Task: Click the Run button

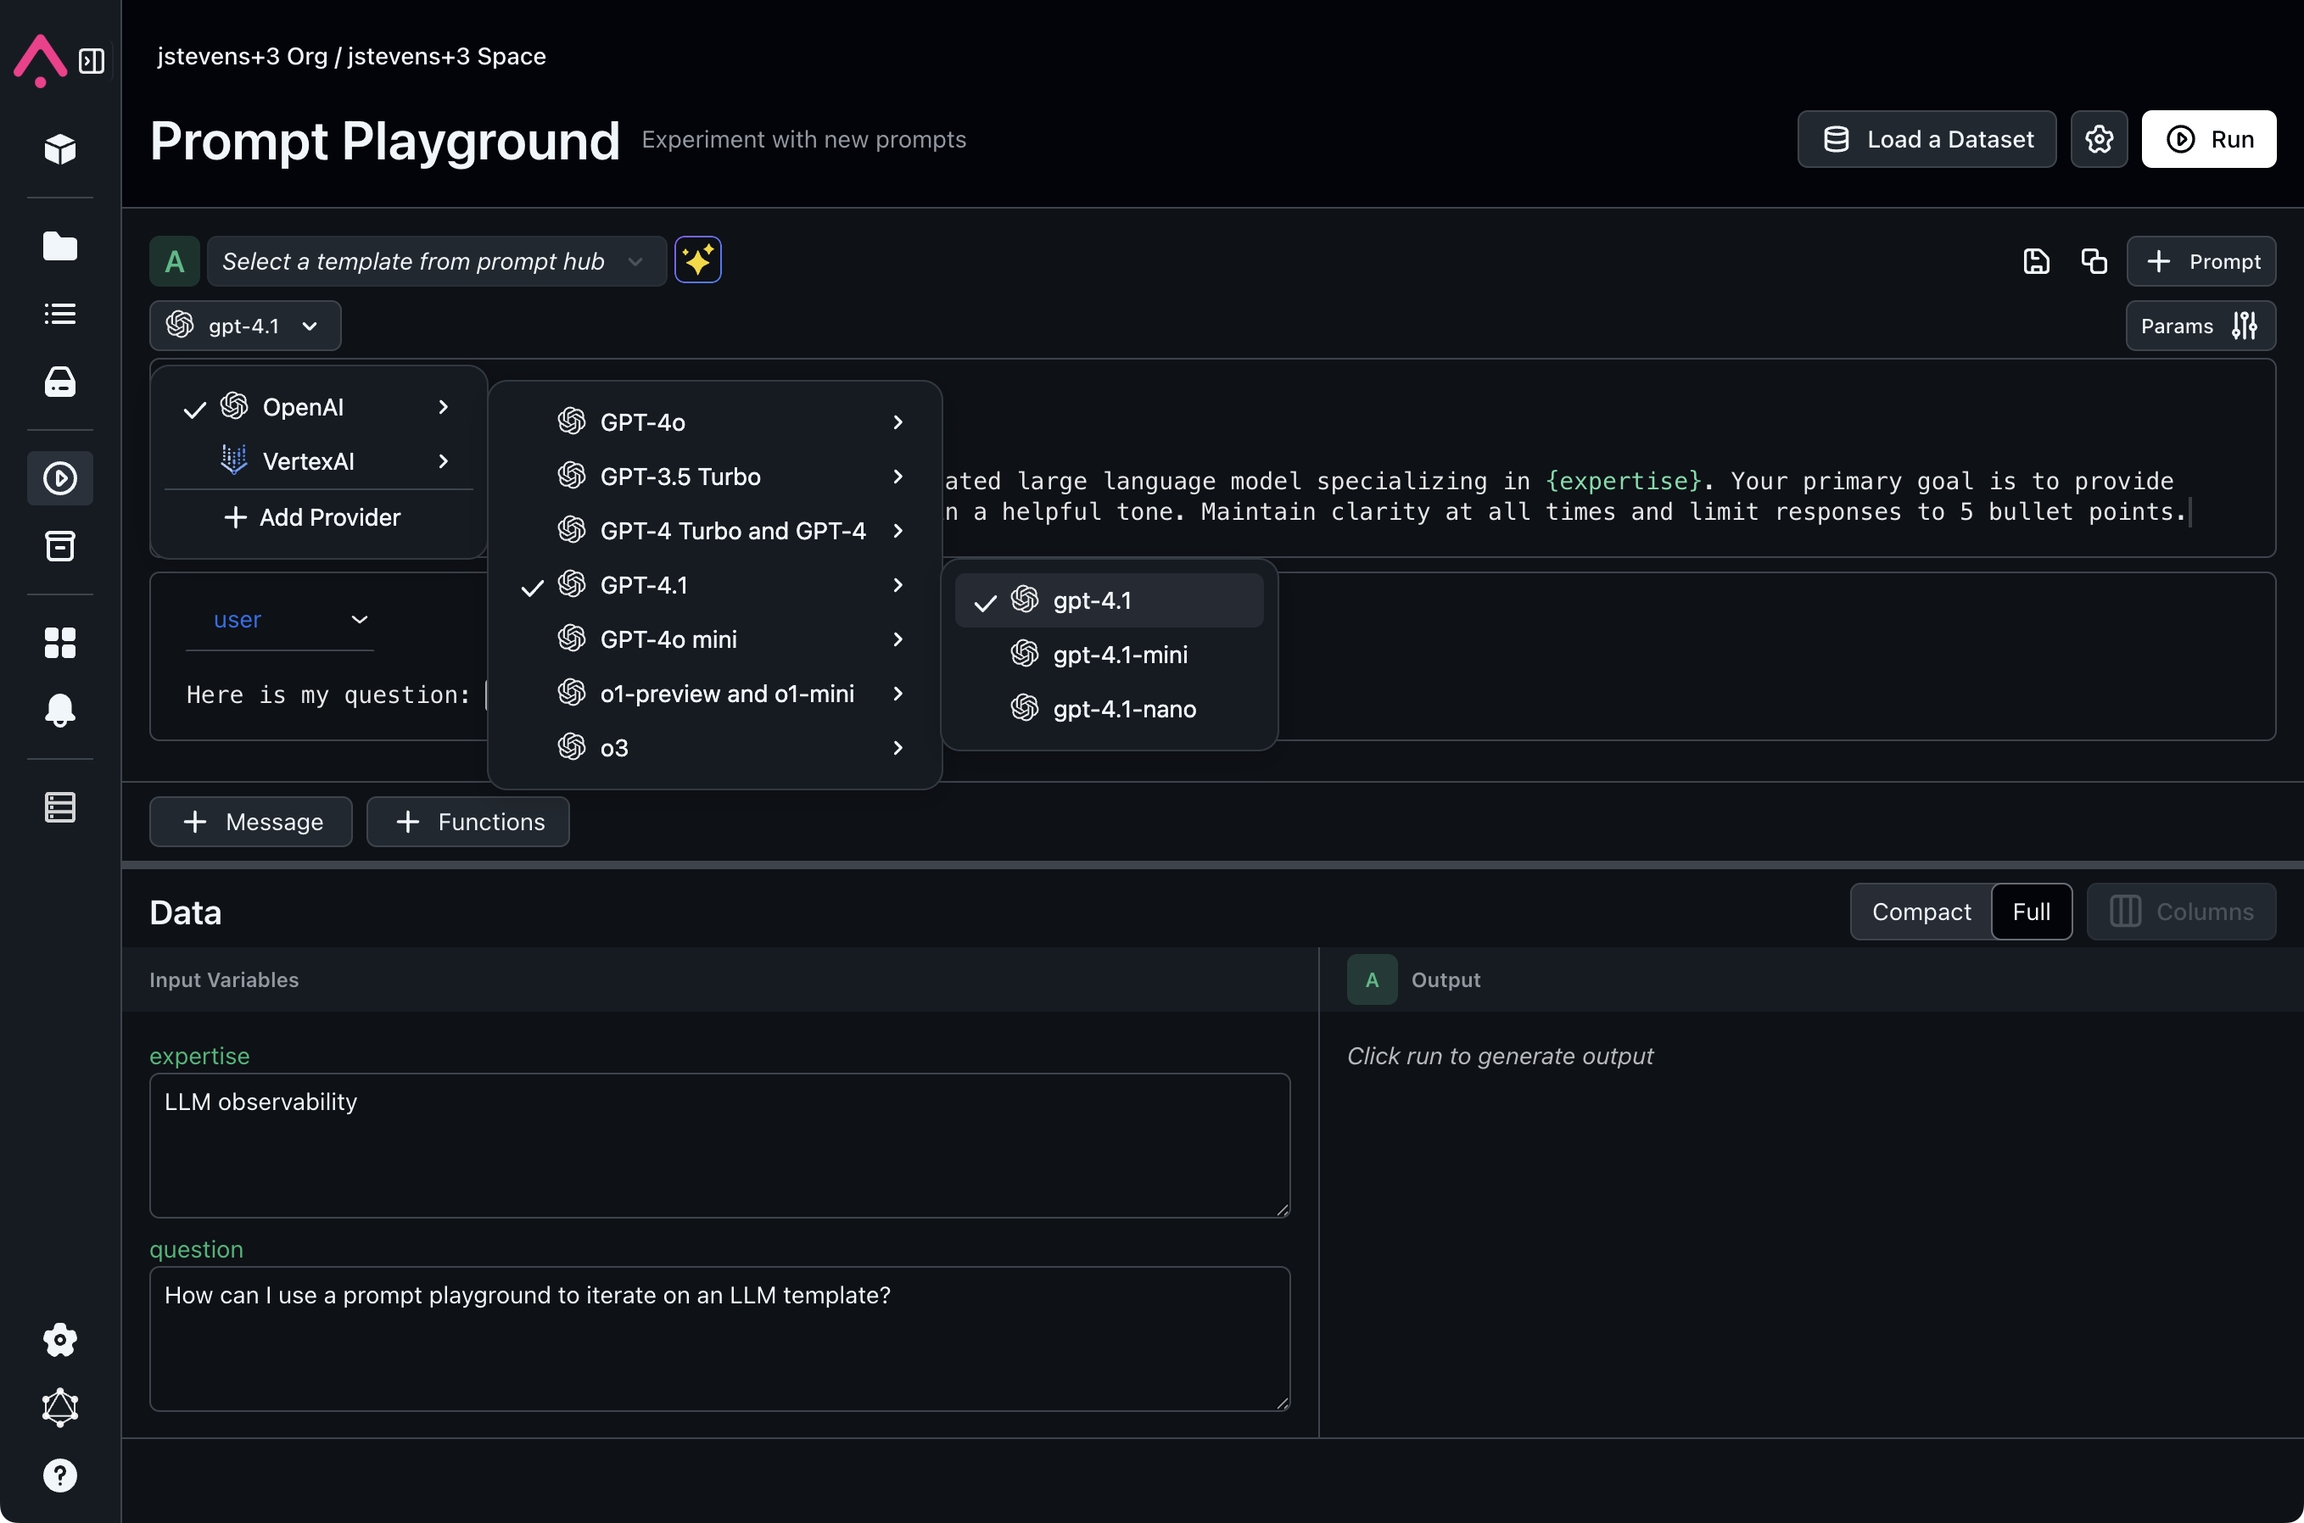Action: coord(2208,139)
